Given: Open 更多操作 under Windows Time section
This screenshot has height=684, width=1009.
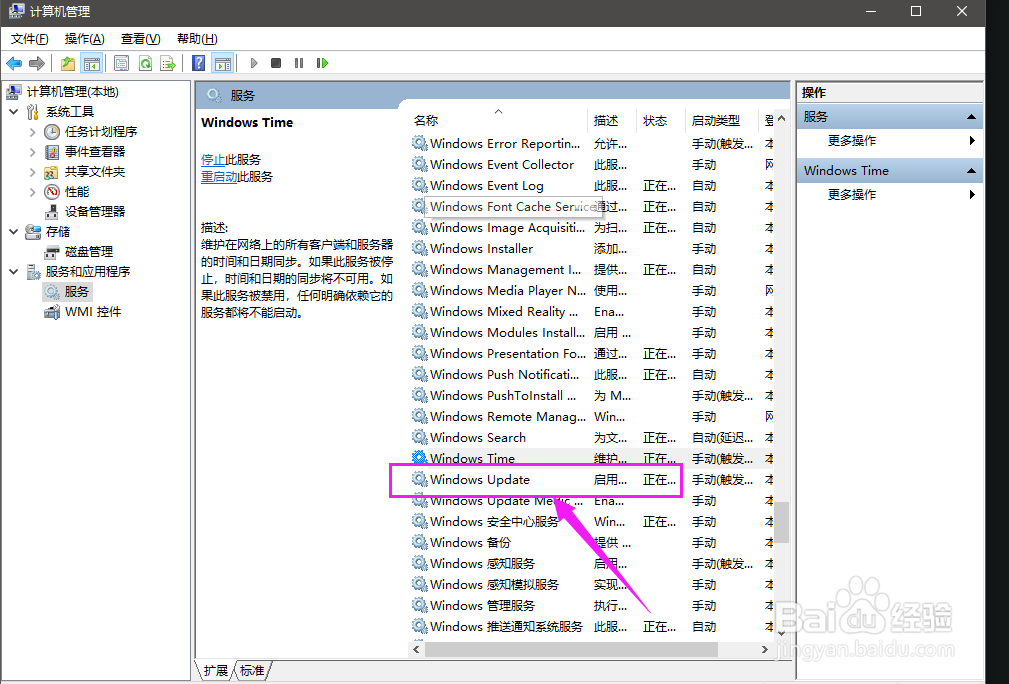Looking at the screenshot, I should 851,194.
